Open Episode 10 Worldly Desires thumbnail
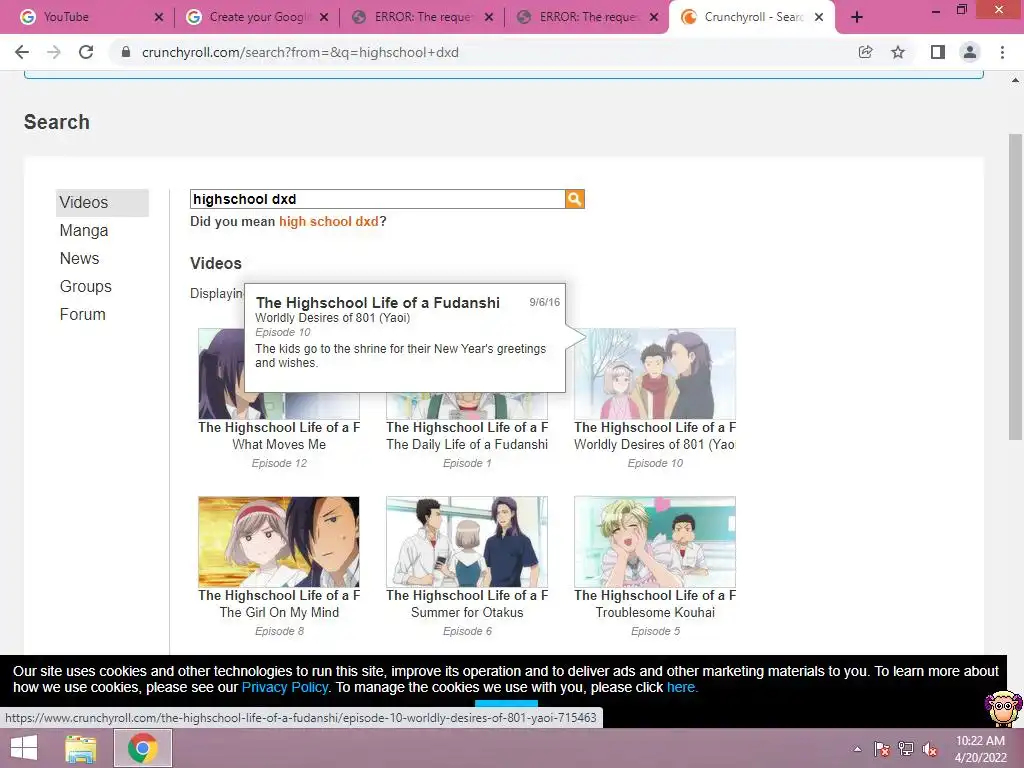Image resolution: width=1024 pixels, height=768 pixels. (x=655, y=374)
